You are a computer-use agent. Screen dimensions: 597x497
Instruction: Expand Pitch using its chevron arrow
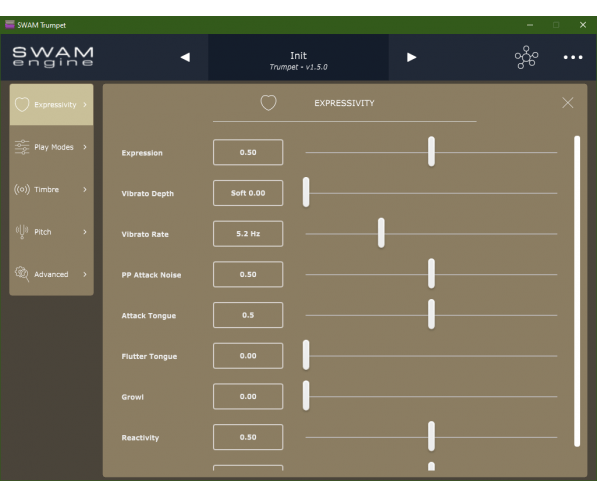pyautogui.click(x=85, y=232)
